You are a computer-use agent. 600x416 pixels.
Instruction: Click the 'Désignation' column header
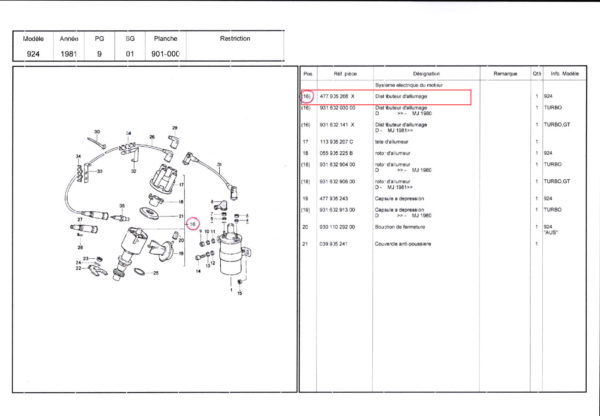pyautogui.click(x=425, y=75)
